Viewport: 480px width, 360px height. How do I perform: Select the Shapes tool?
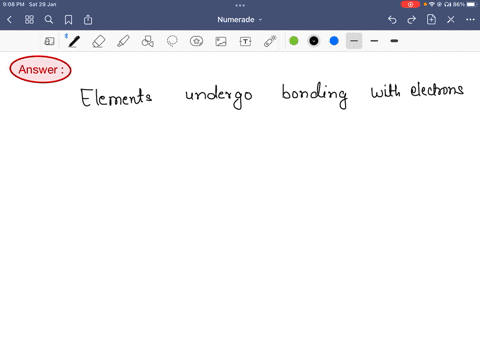coord(148,41)
